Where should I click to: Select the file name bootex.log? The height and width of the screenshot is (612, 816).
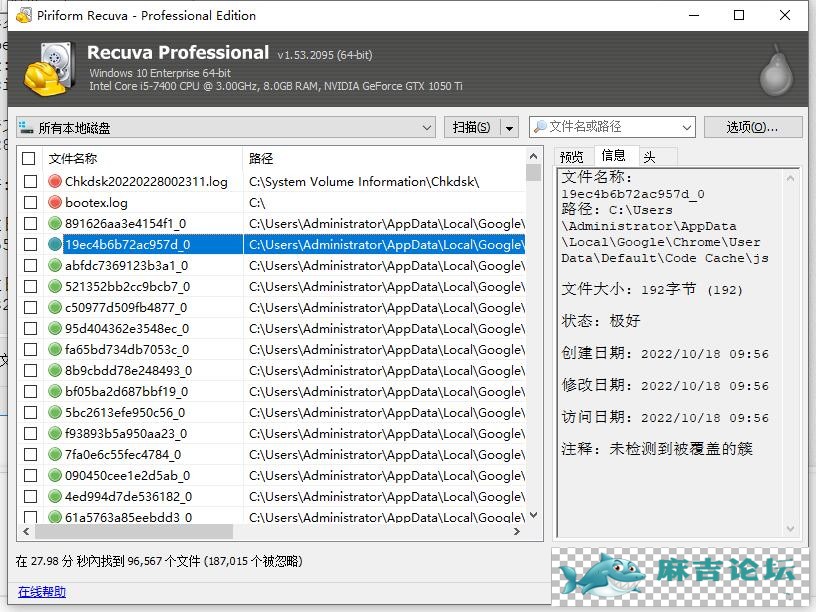point(96,202)
